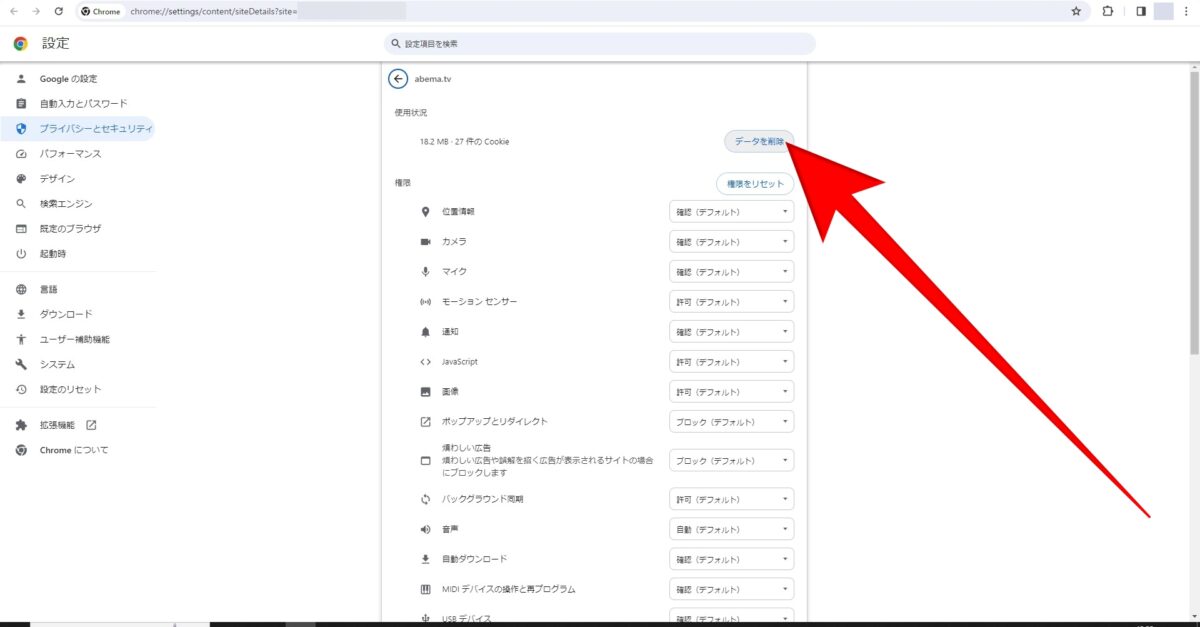Image resolution: width=1200 pixels, height=627 pixels.
Task: Click the browser back navigation arrow
Action: 13,11
